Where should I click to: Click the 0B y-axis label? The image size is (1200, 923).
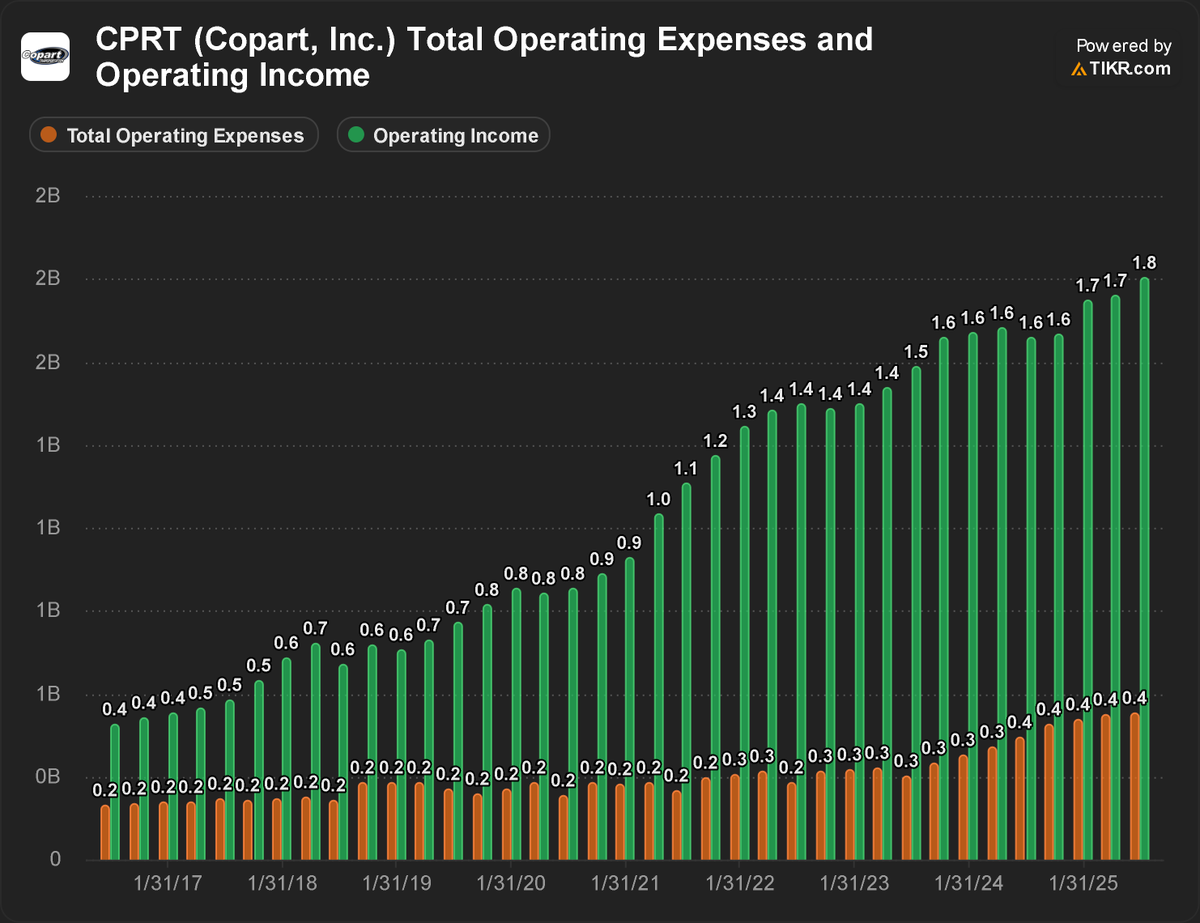[46, 775]
